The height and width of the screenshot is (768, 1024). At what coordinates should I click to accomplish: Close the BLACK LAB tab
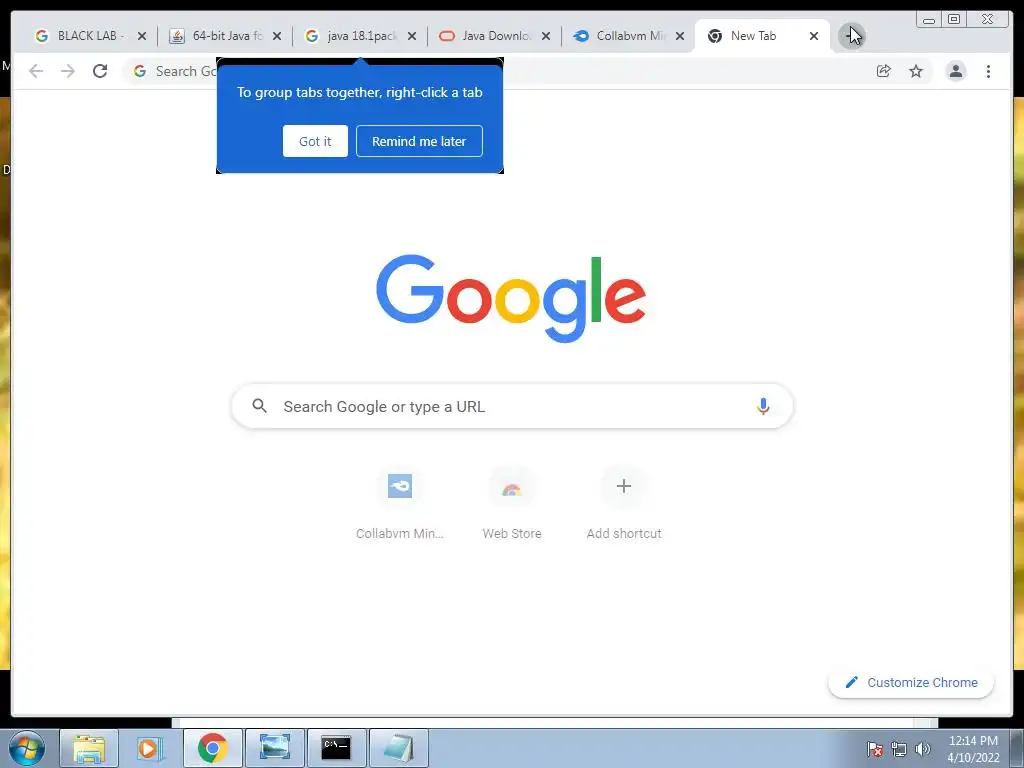142,36
